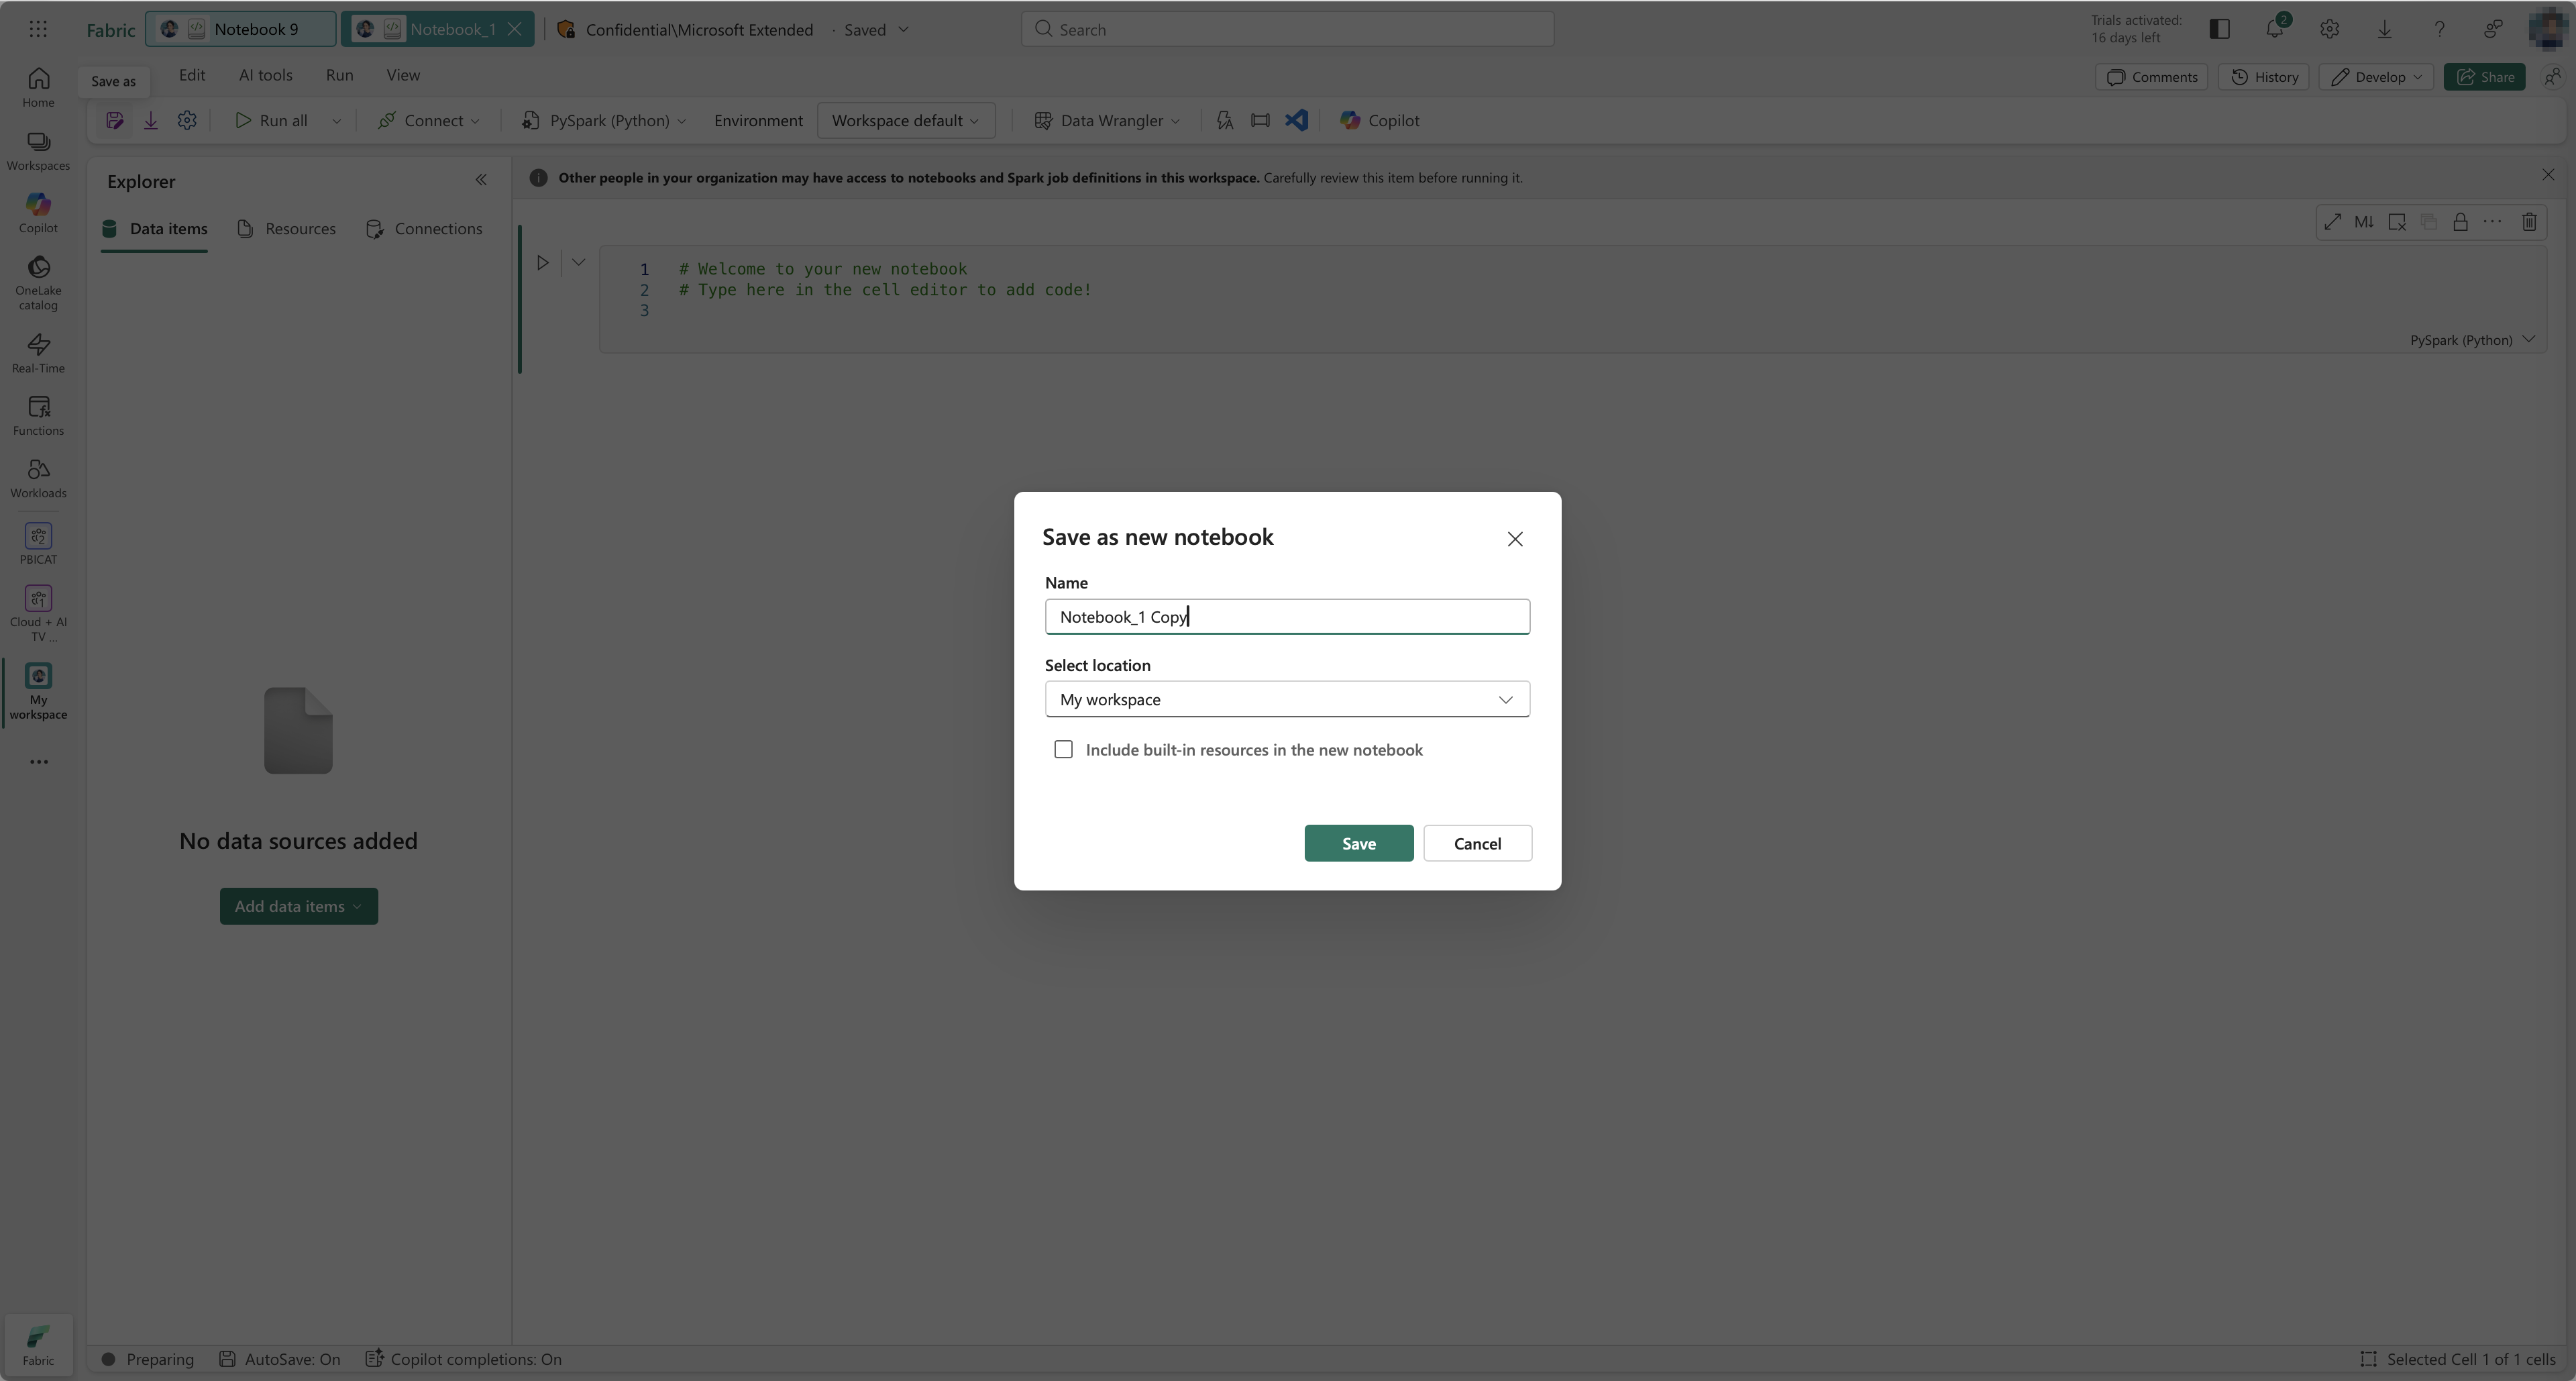The height and width of the screenshot is (1381, 2576).
Task: Run the code cell play button
Action: point(542,263)
